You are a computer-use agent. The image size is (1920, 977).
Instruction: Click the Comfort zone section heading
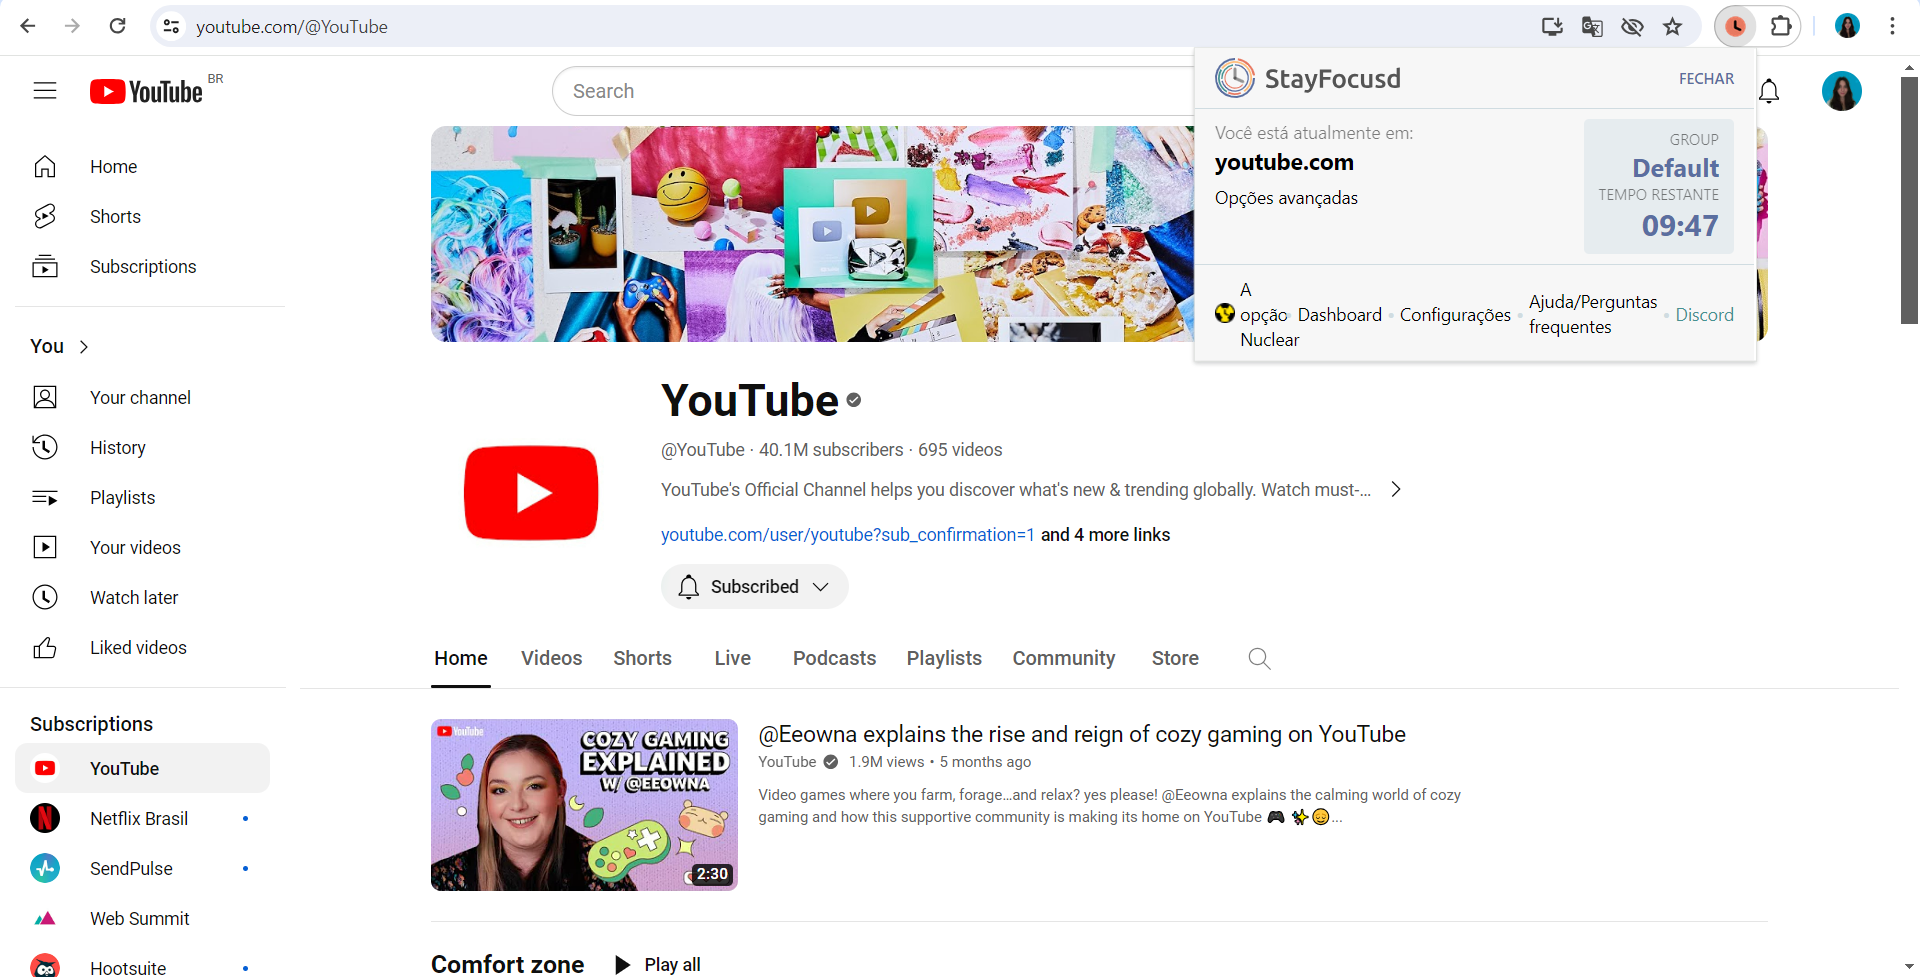click(508, 964)
